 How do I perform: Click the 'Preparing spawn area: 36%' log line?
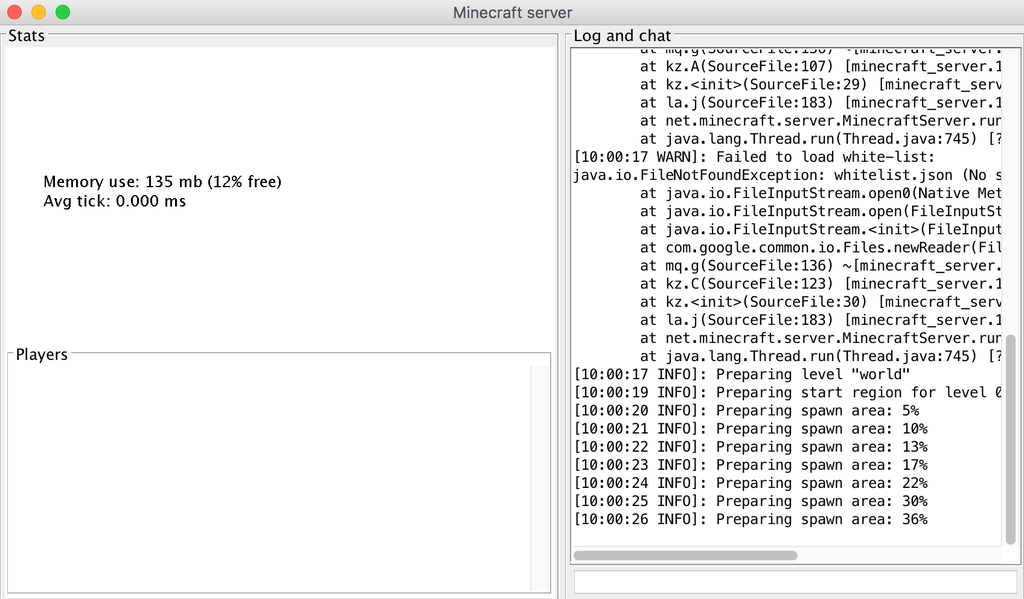750,519
